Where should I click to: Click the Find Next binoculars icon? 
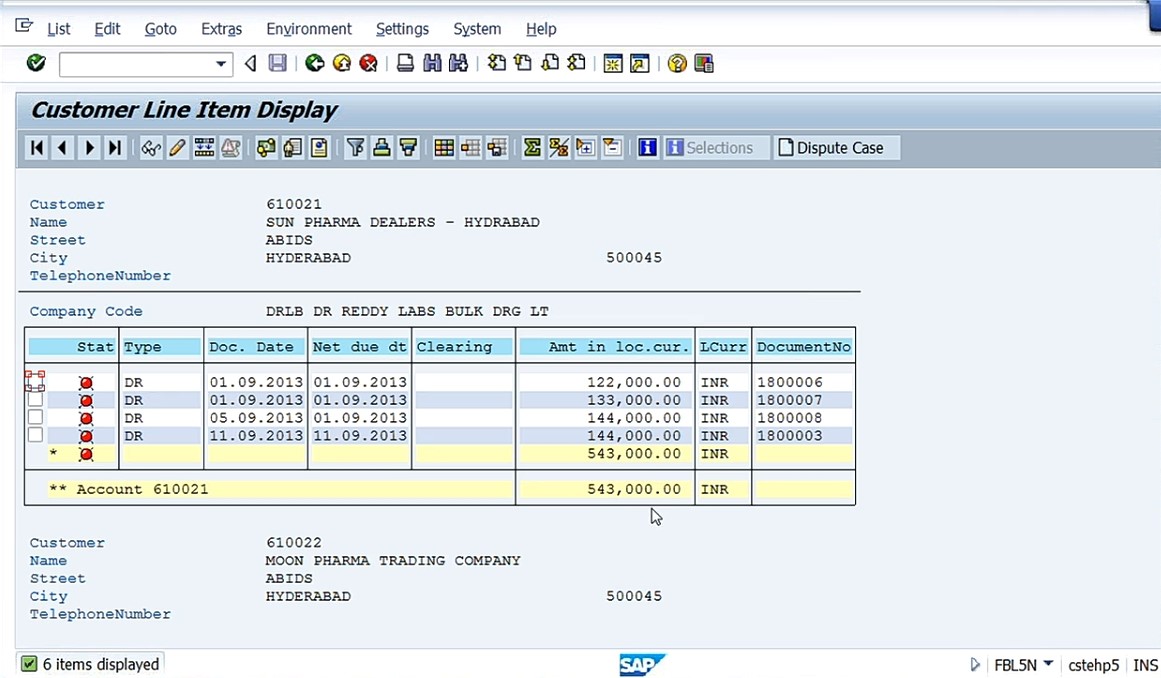pos(458,63)
